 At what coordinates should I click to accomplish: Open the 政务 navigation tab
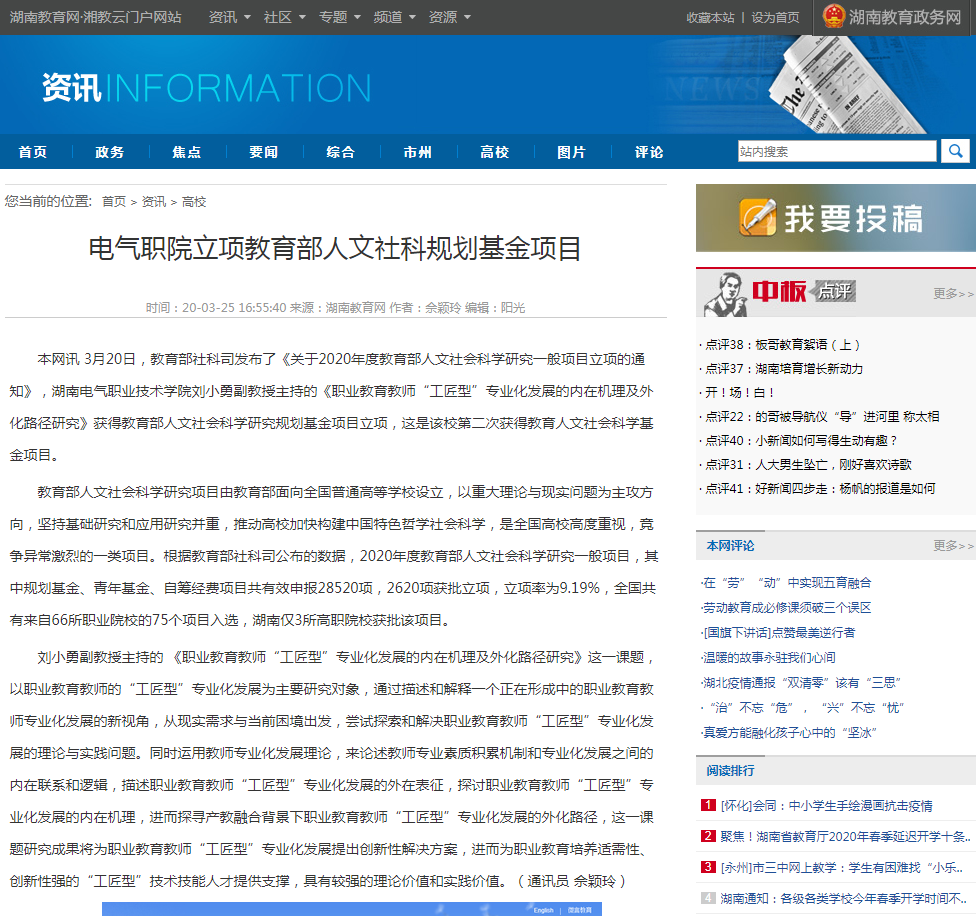coord(110,152)
